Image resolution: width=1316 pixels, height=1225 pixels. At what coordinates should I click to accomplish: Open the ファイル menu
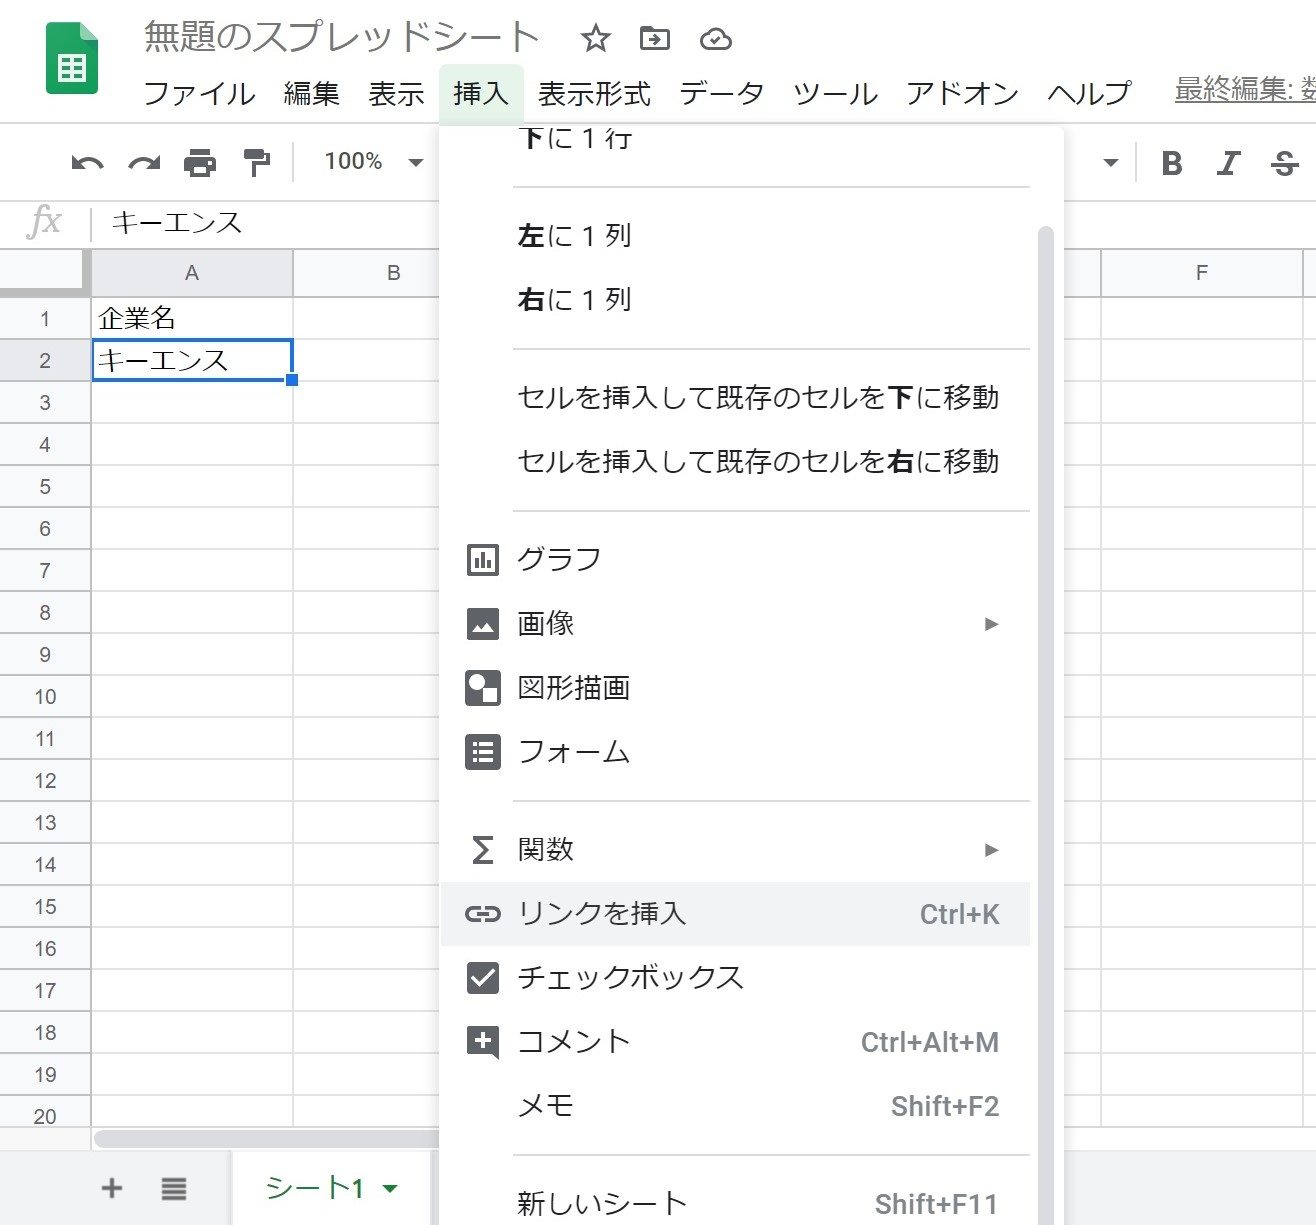coord(199,93)
